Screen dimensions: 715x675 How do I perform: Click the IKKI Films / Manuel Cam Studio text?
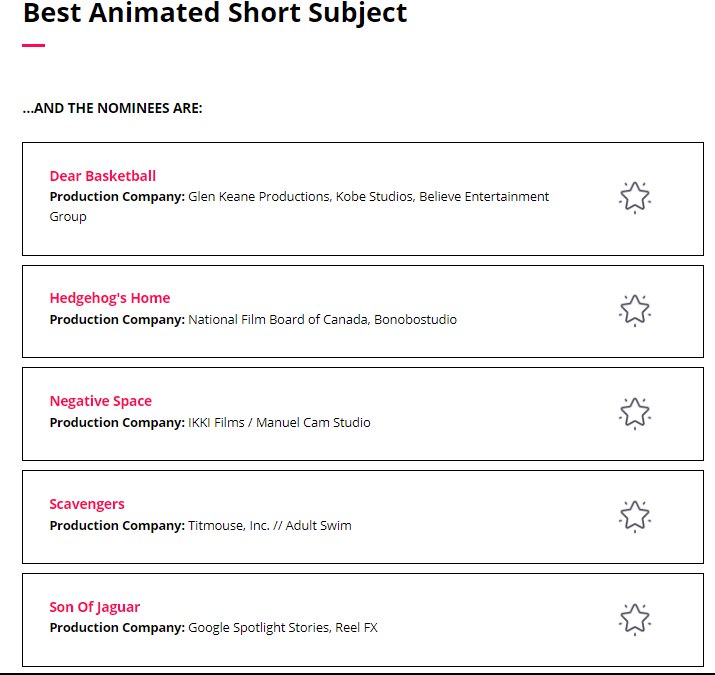pyautogui.click(x=279, y=423)
